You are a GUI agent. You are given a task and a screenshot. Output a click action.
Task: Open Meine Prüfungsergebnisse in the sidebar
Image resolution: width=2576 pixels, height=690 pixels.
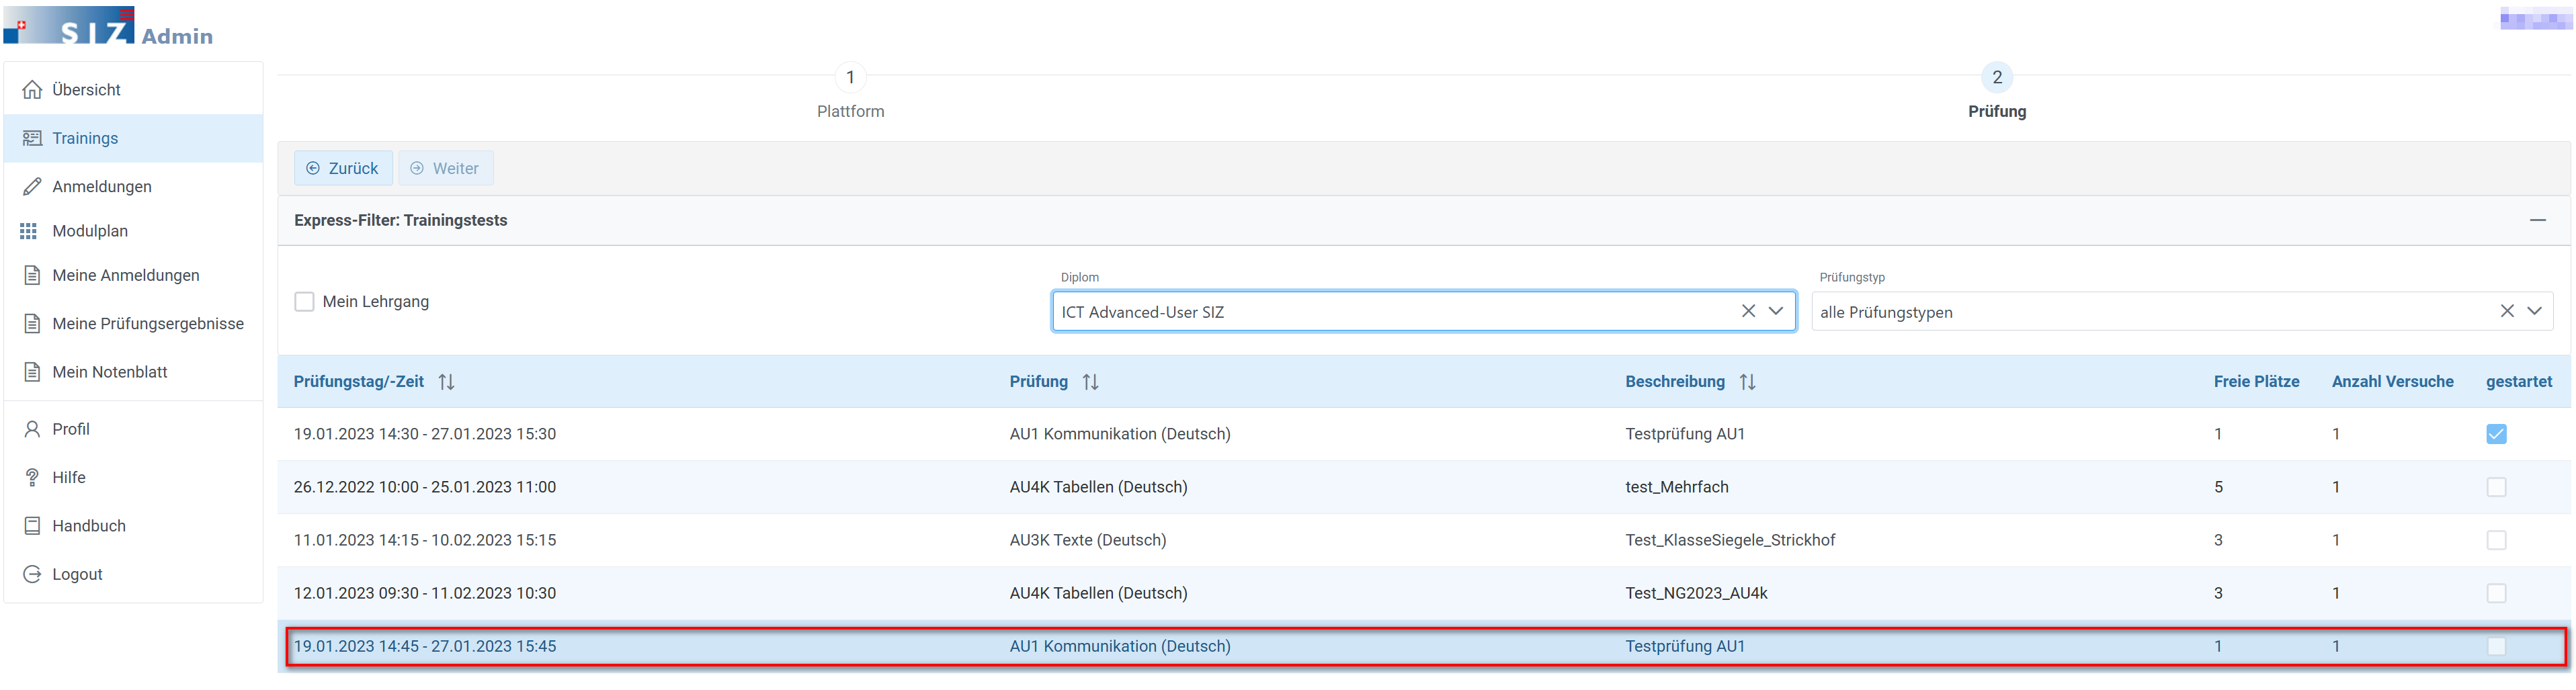pyautogui.click(x=134, y=324)
